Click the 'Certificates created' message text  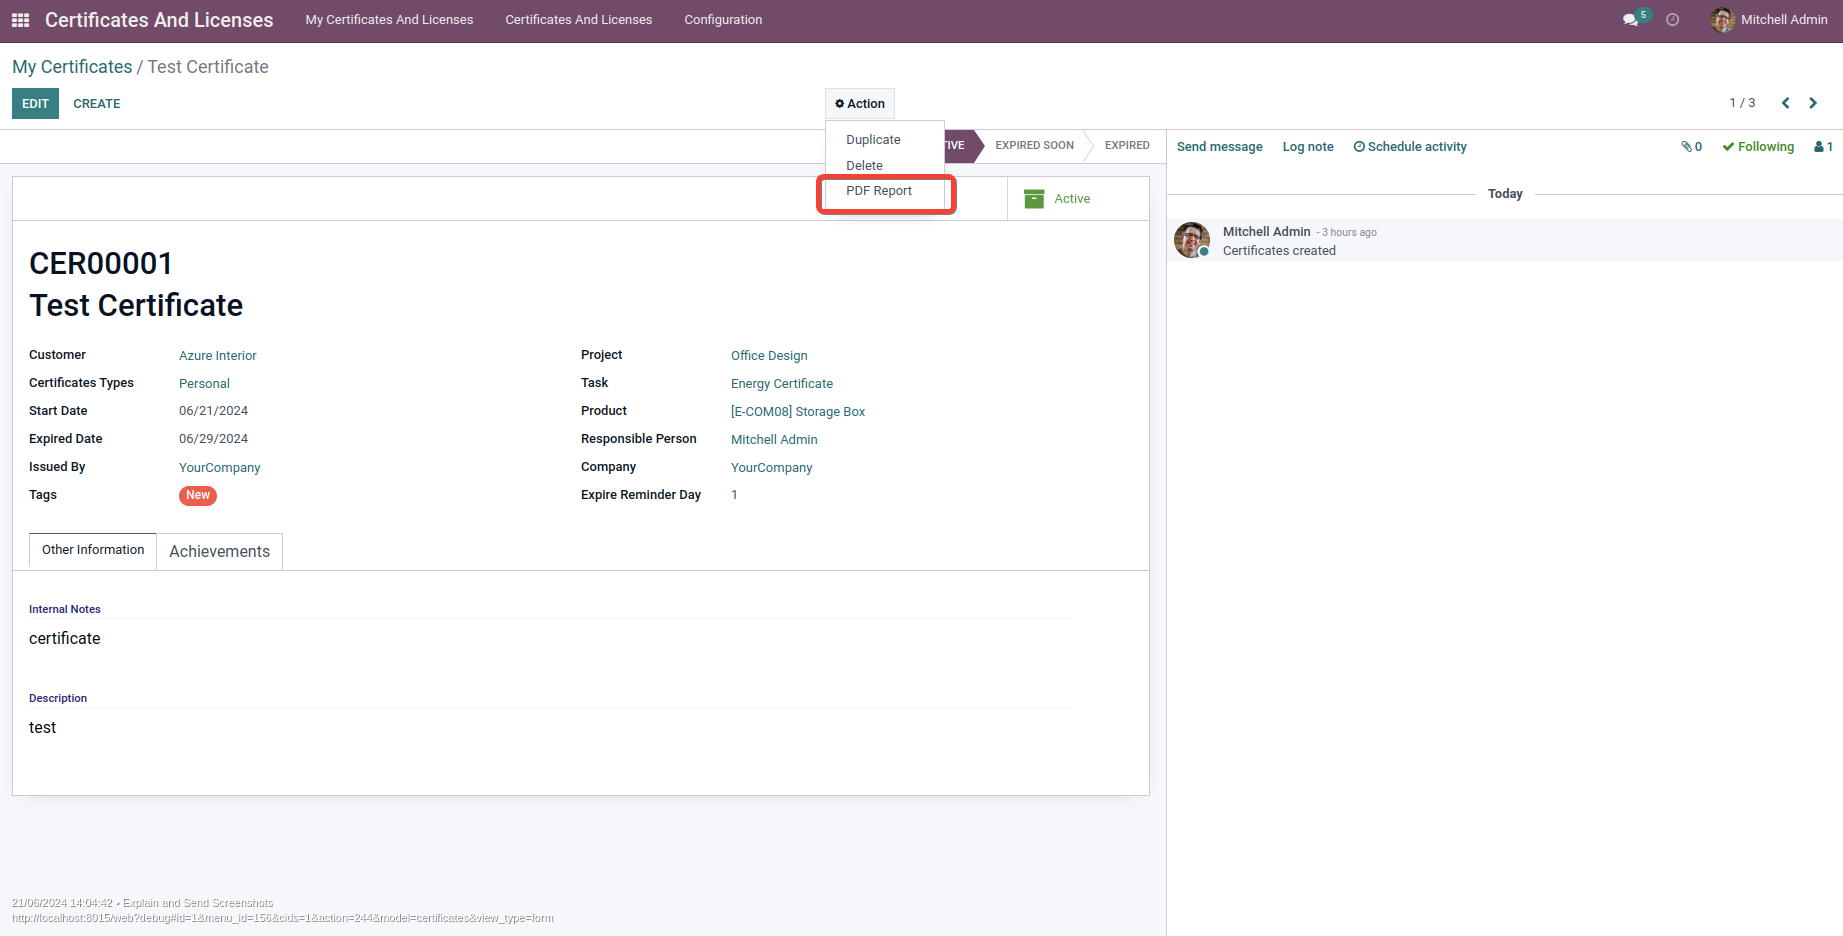pos(1279,251)
